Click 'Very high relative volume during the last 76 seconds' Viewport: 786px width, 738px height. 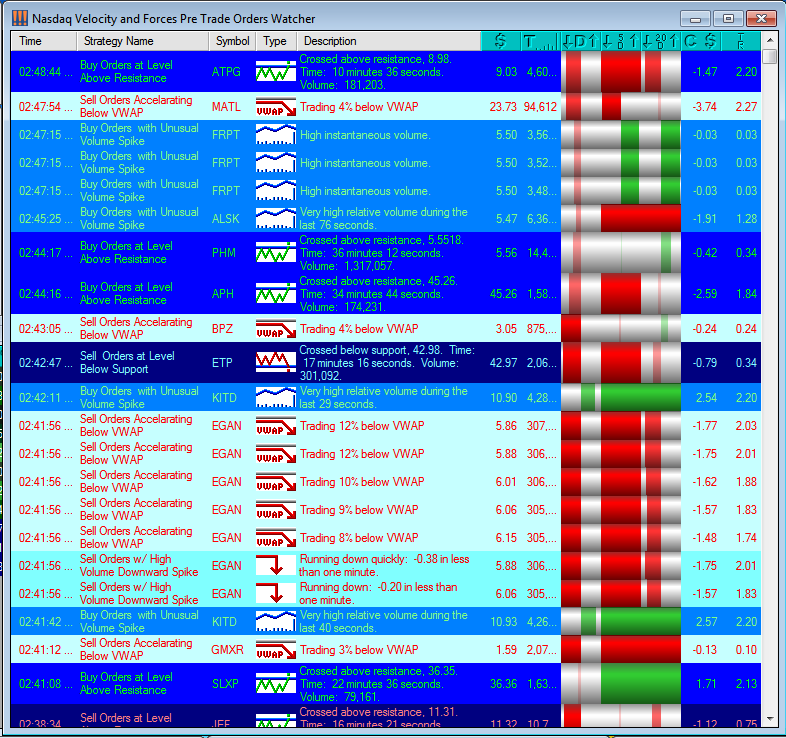click(x=383, y=219)
